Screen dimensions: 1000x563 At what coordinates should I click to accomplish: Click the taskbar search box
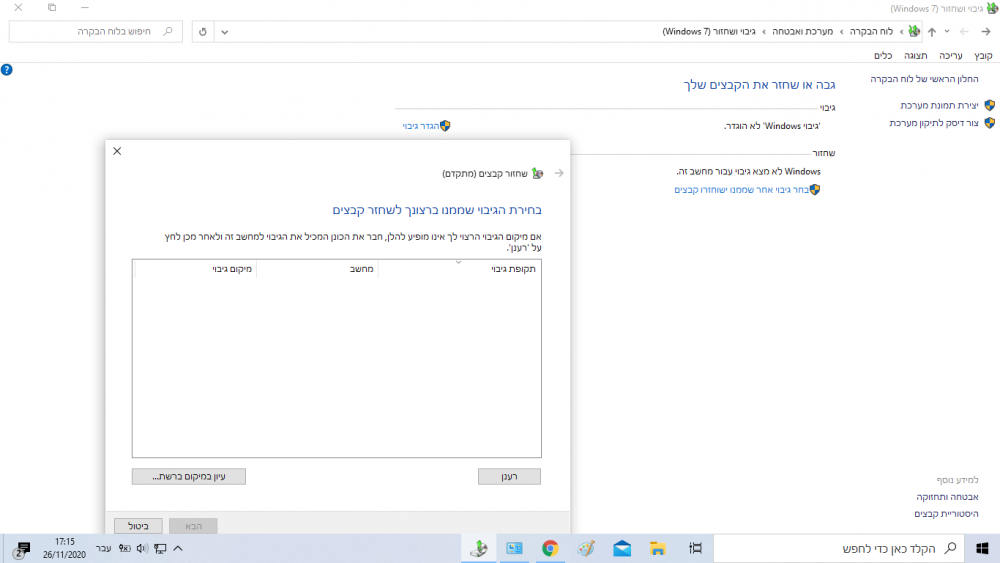tap(839, 548)
